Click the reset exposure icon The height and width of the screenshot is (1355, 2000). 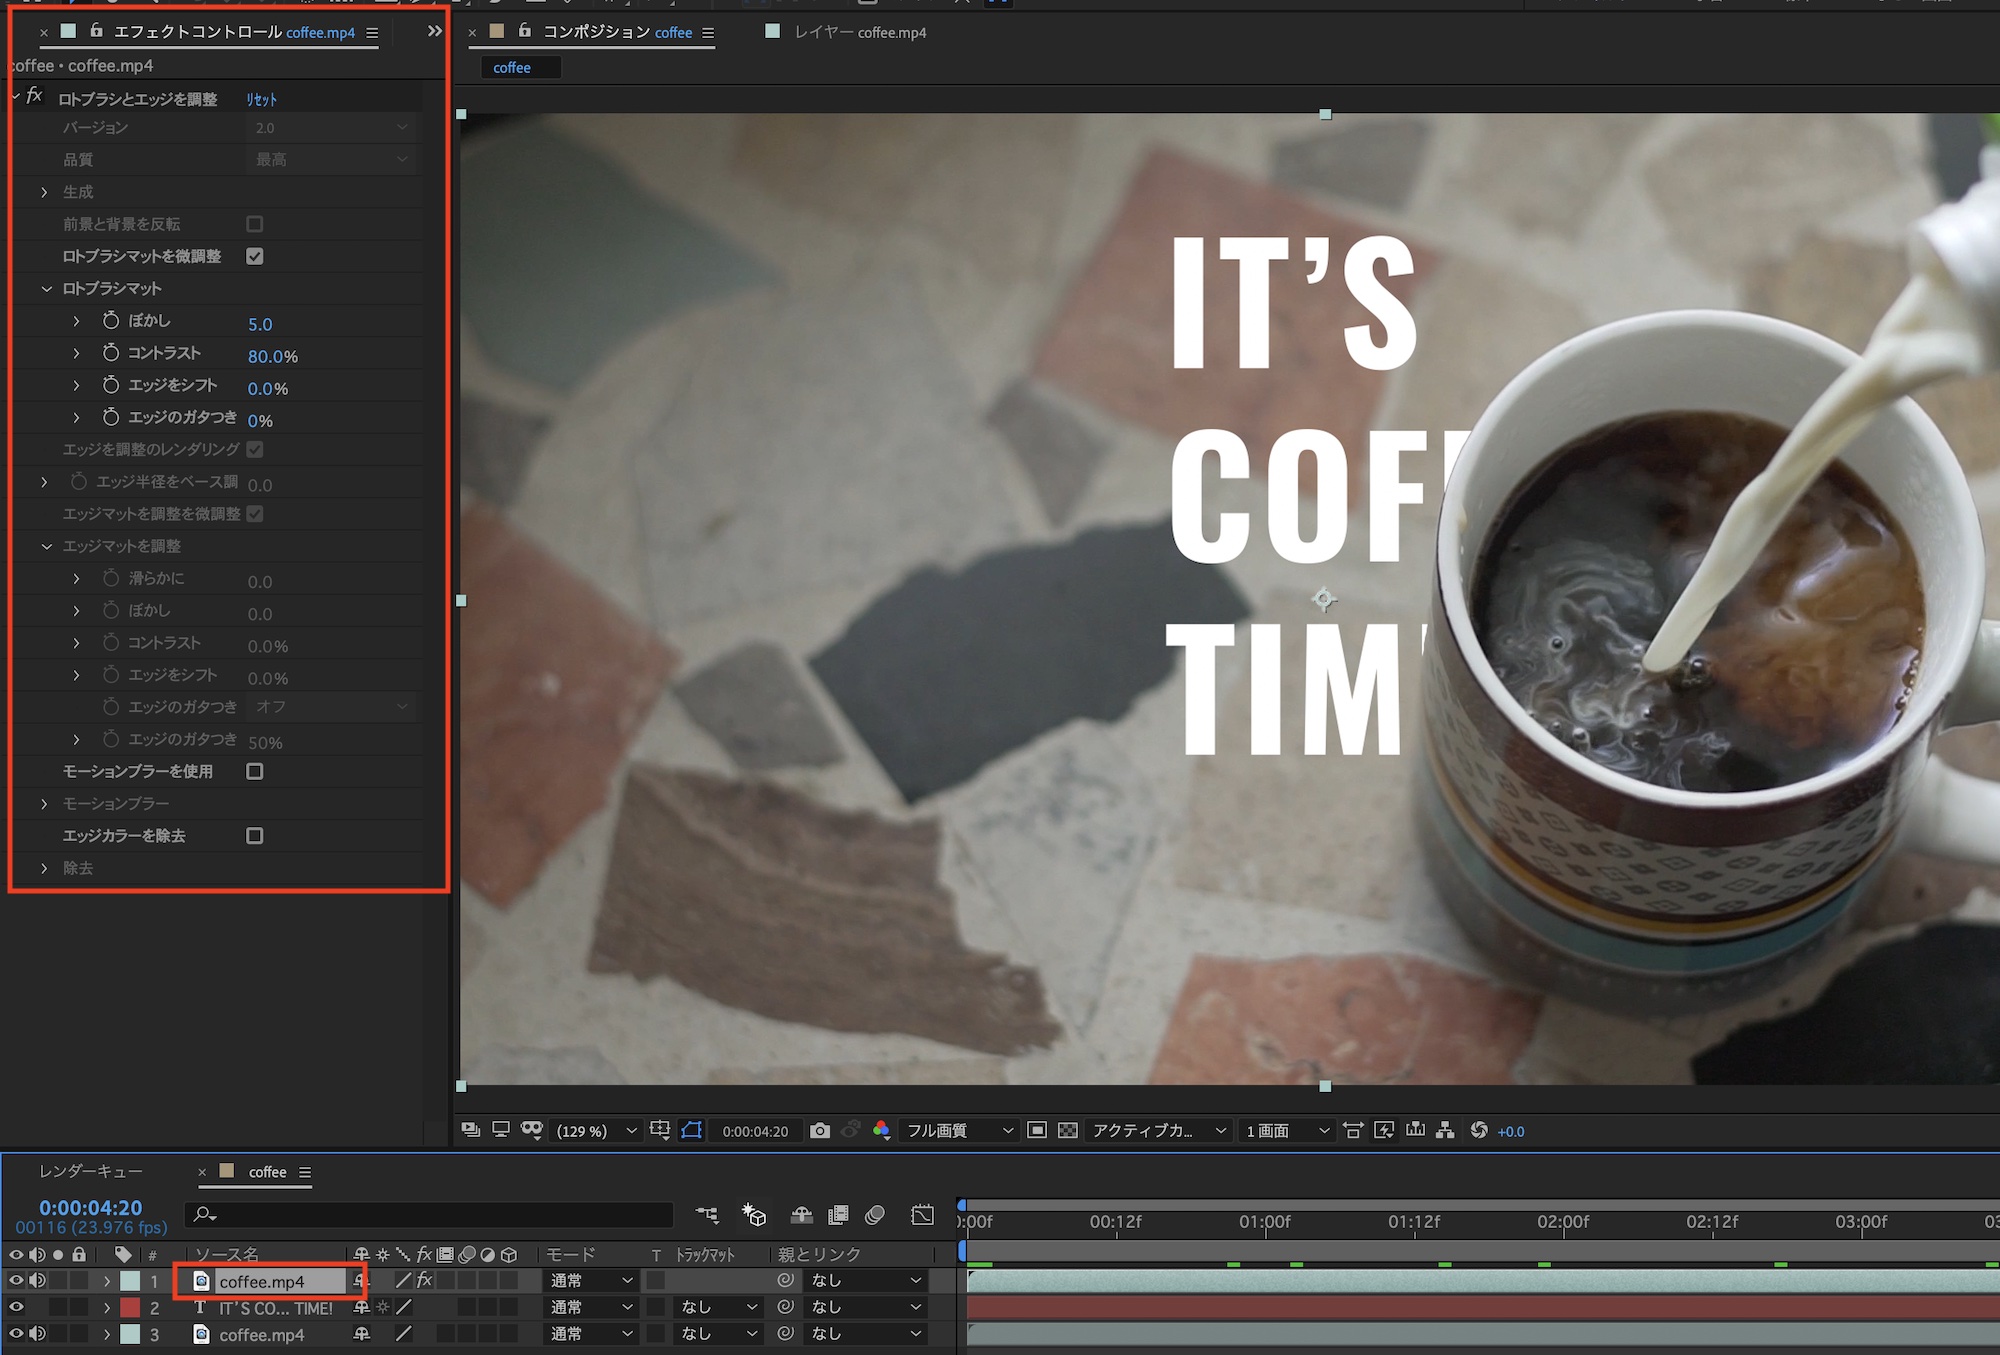pos(1479,1131)
